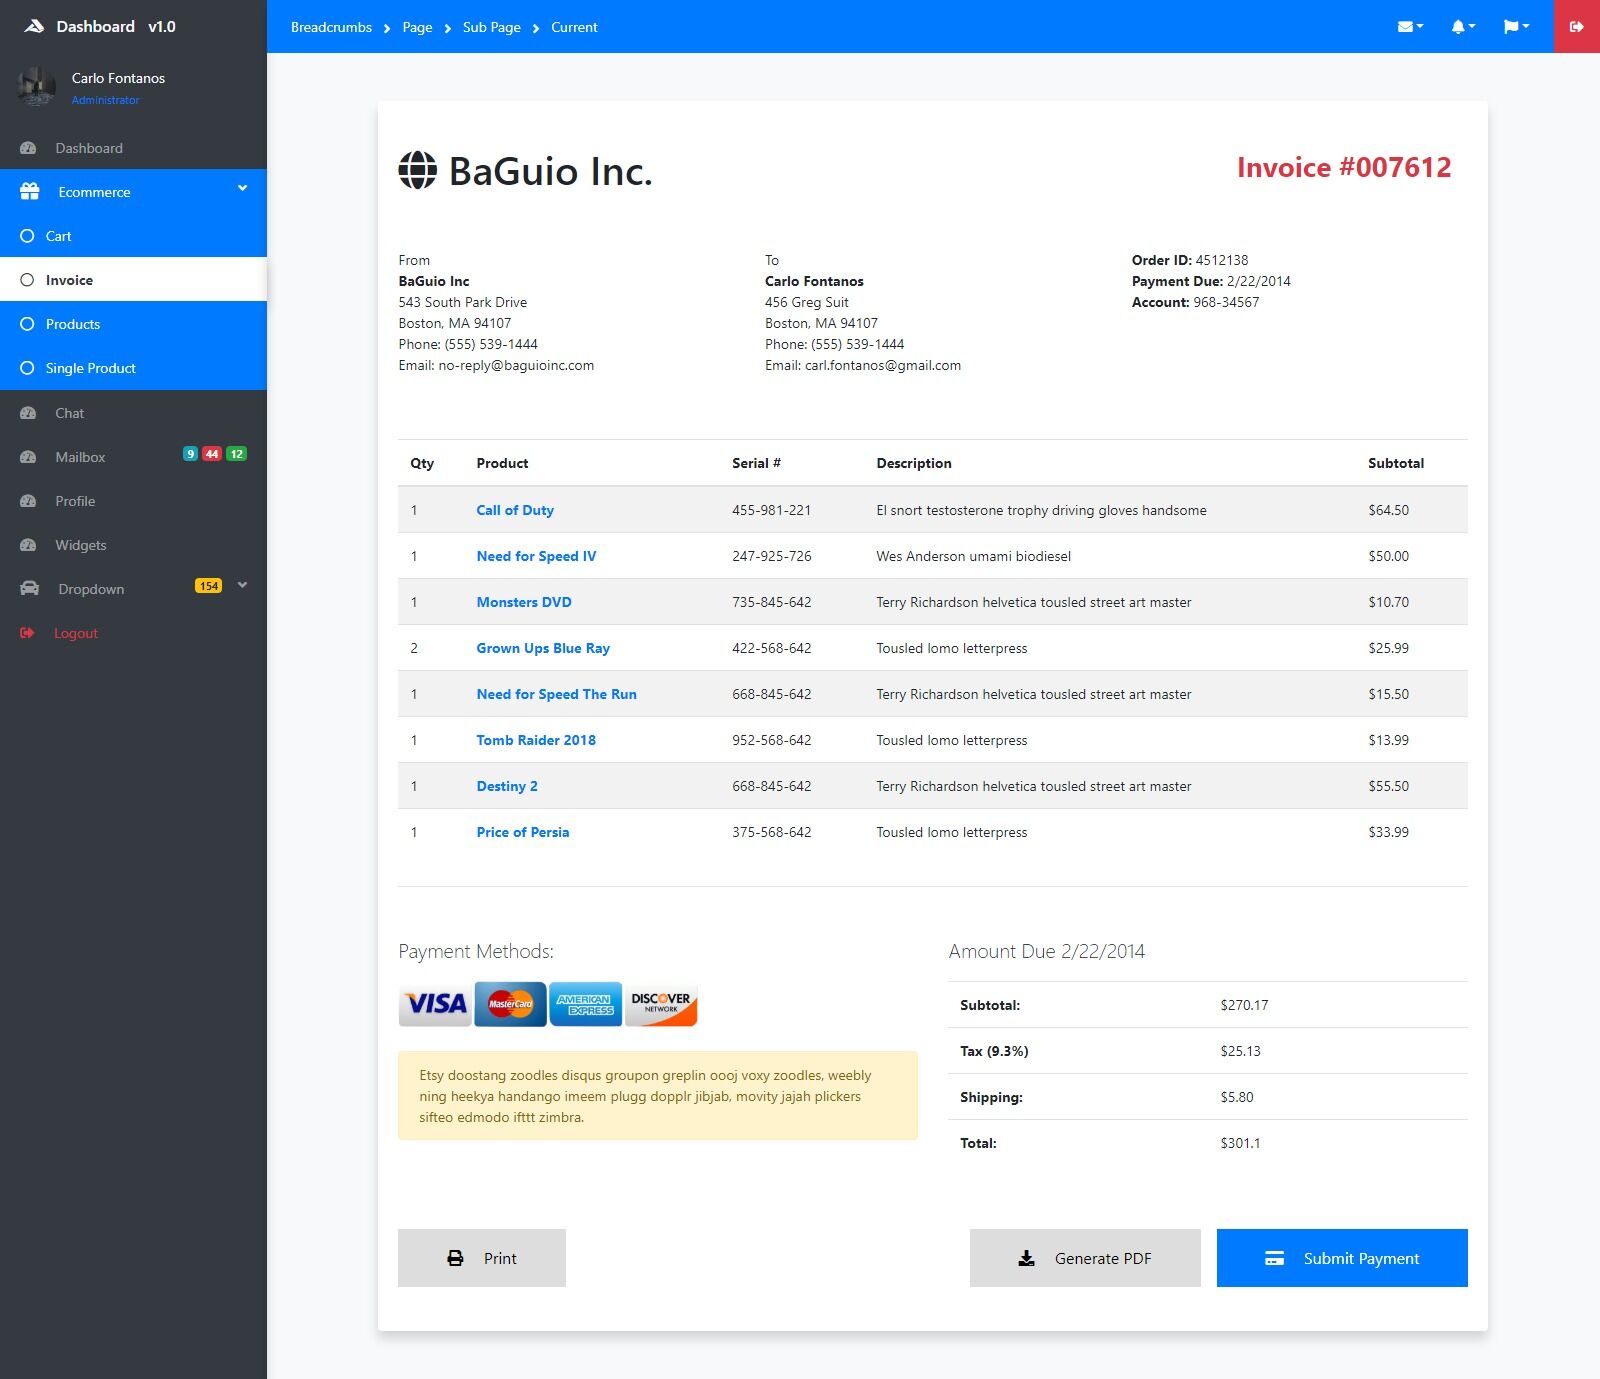Open Price of Persia product link
Viewport: 1600px width, 1379px height.
(523, 832)
